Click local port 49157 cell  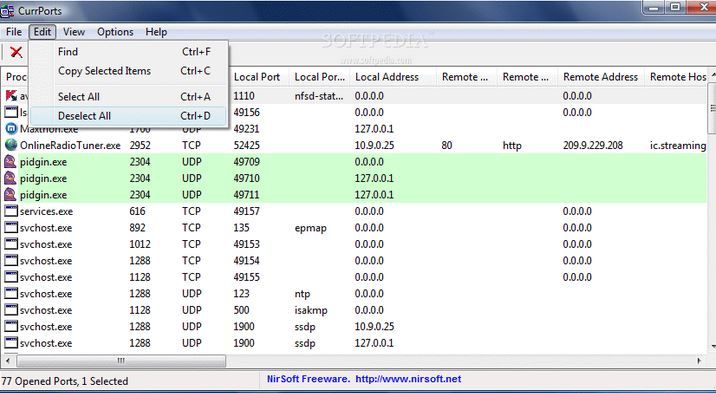pos(247,211)
